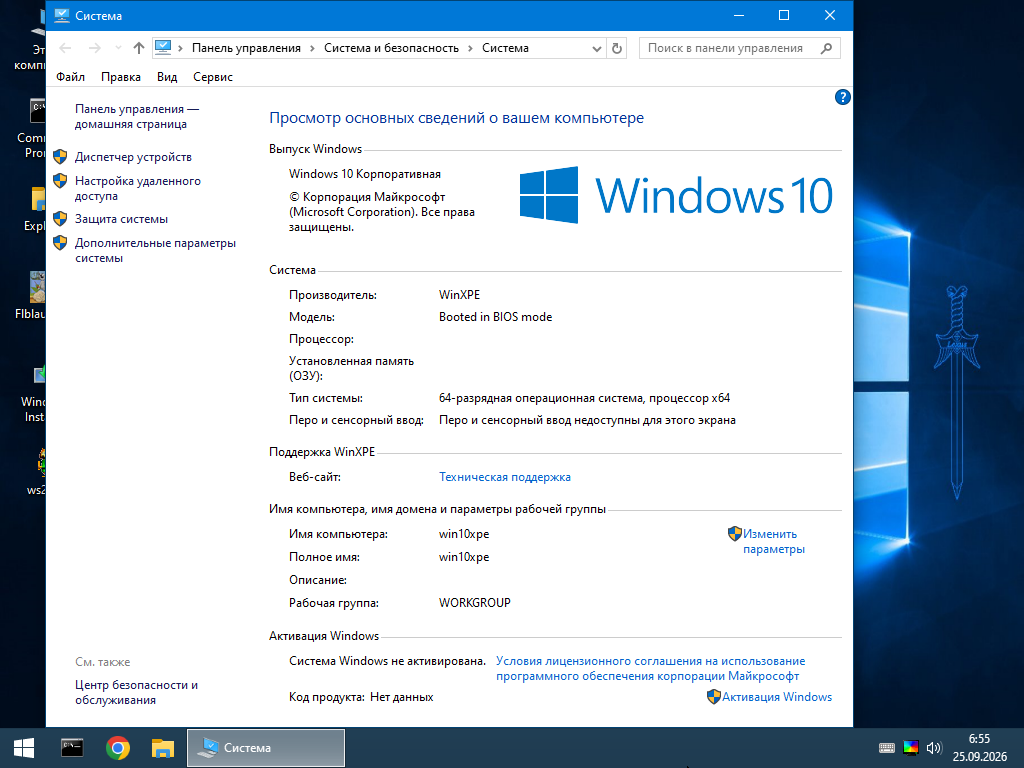Image resolution: width=1024 pixels, height=768 pixels.
Task: Launch Command Prompt from the taskbar
Action: pyautogui.click(x=72, y=748)
